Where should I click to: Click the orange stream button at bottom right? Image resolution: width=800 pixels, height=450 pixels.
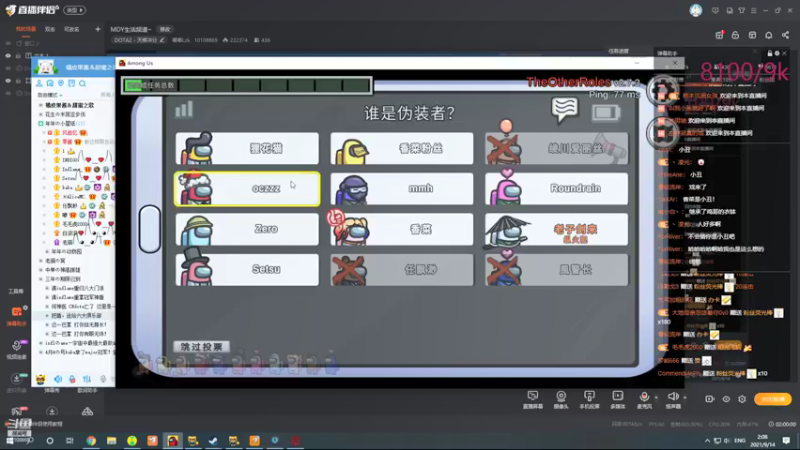773,399
